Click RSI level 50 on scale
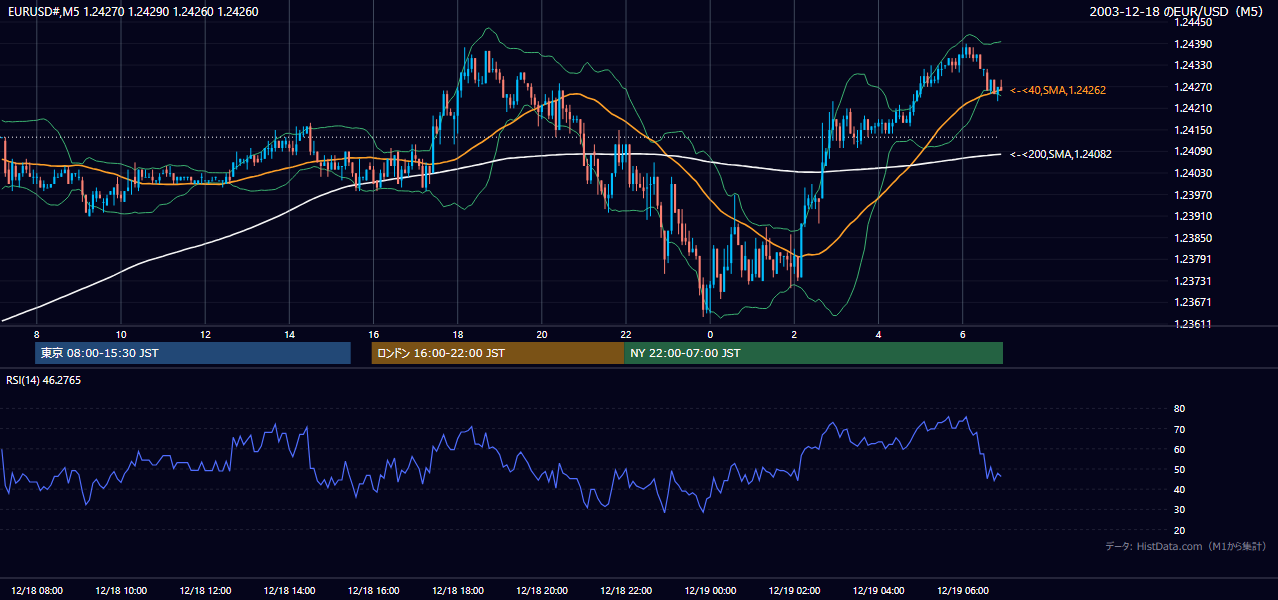The height and width of the screenshot is (600, 1278). pyautogui.click(x=1179, y=469)
